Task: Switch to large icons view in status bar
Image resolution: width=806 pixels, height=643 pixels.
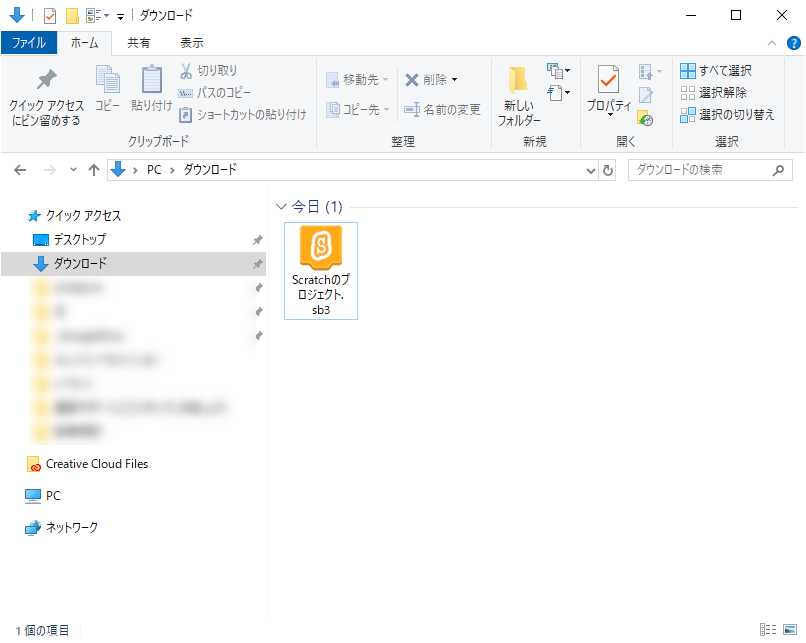Action: point(790,629)
